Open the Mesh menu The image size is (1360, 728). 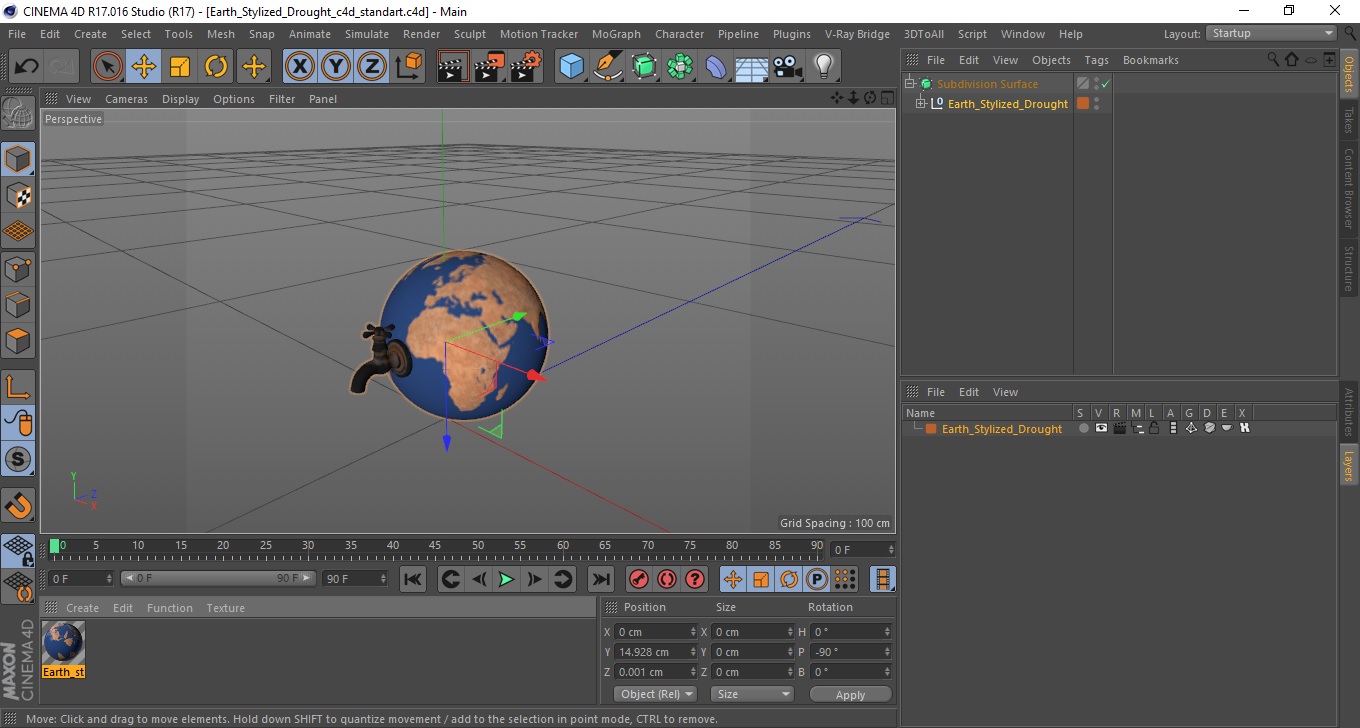pyautogui.click(x=220, y=34)
